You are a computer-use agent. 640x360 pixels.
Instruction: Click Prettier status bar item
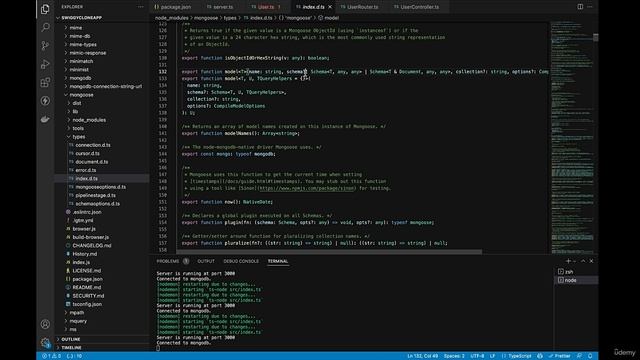560,356
